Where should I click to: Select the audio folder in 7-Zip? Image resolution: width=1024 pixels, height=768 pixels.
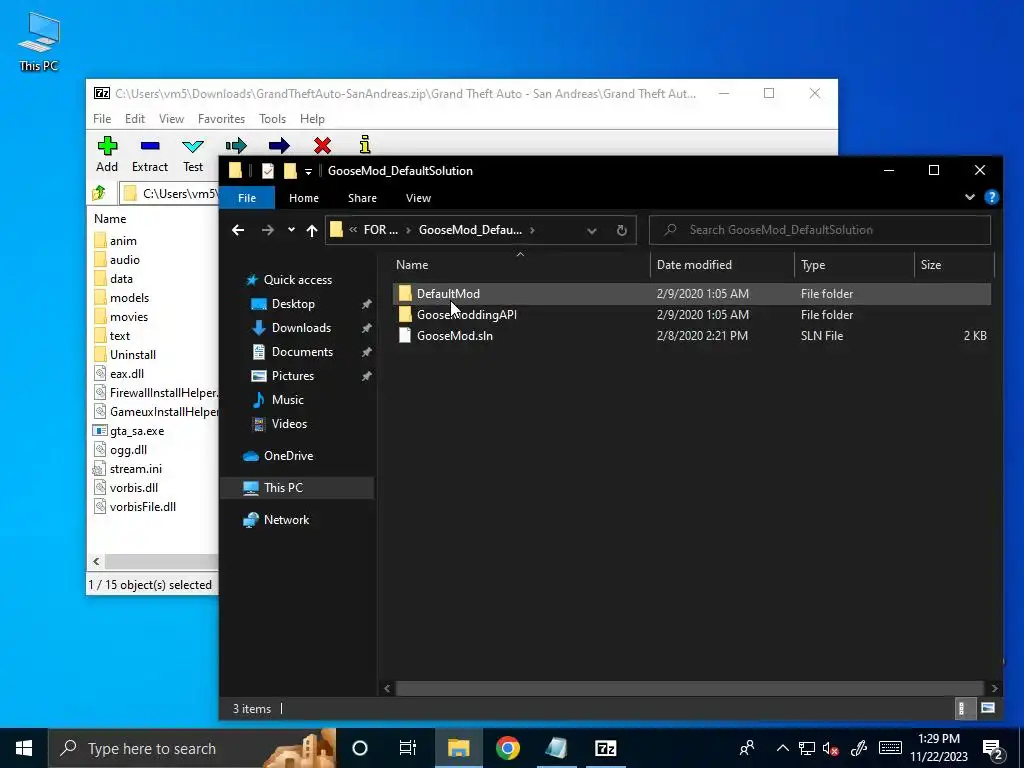click(x=124, y=260)
